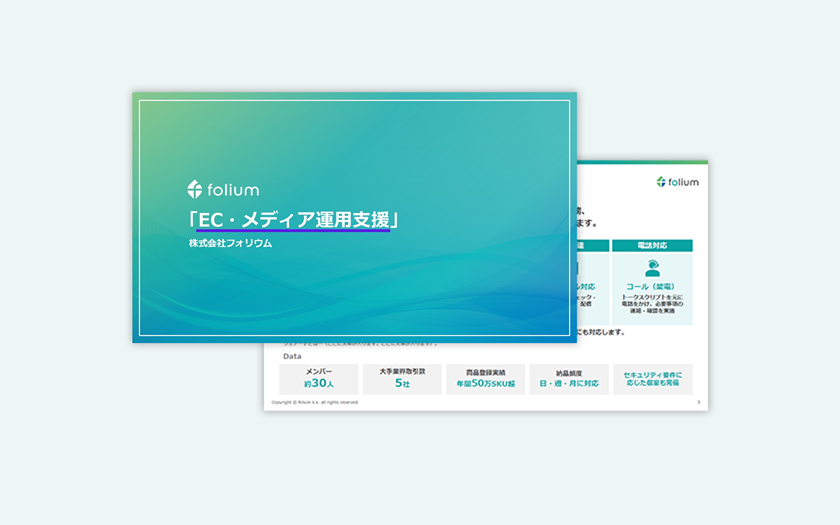Click the トークスクリプトを元に description text
This screenshot has width=840, height=525.
click(652, 304)
